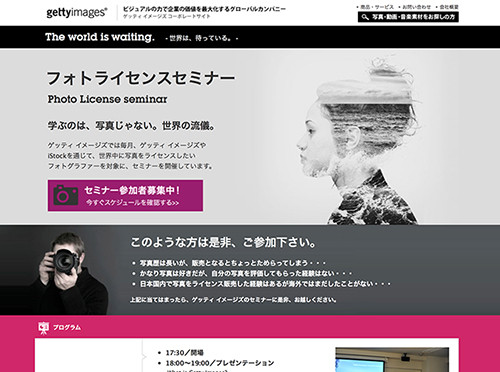Click the Photo License seminar subtitle
Image resolution: width=500 pixels, height=372 pixels.
(x=107, y=99)
